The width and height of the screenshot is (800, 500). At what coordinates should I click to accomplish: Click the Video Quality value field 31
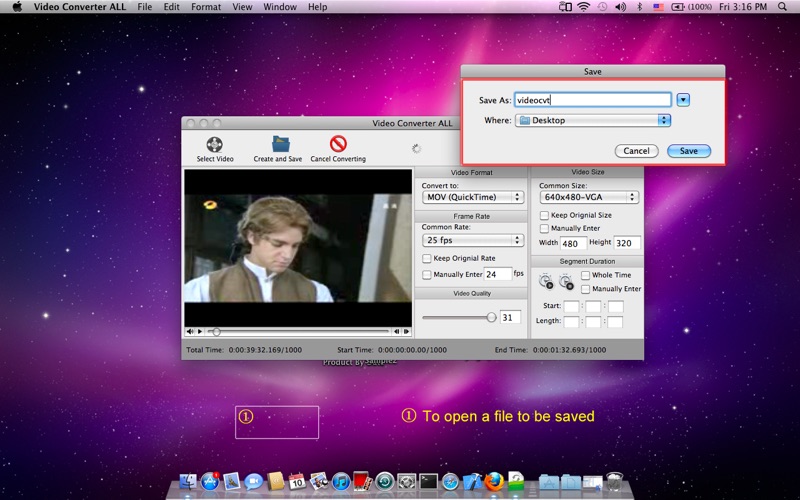510,317
